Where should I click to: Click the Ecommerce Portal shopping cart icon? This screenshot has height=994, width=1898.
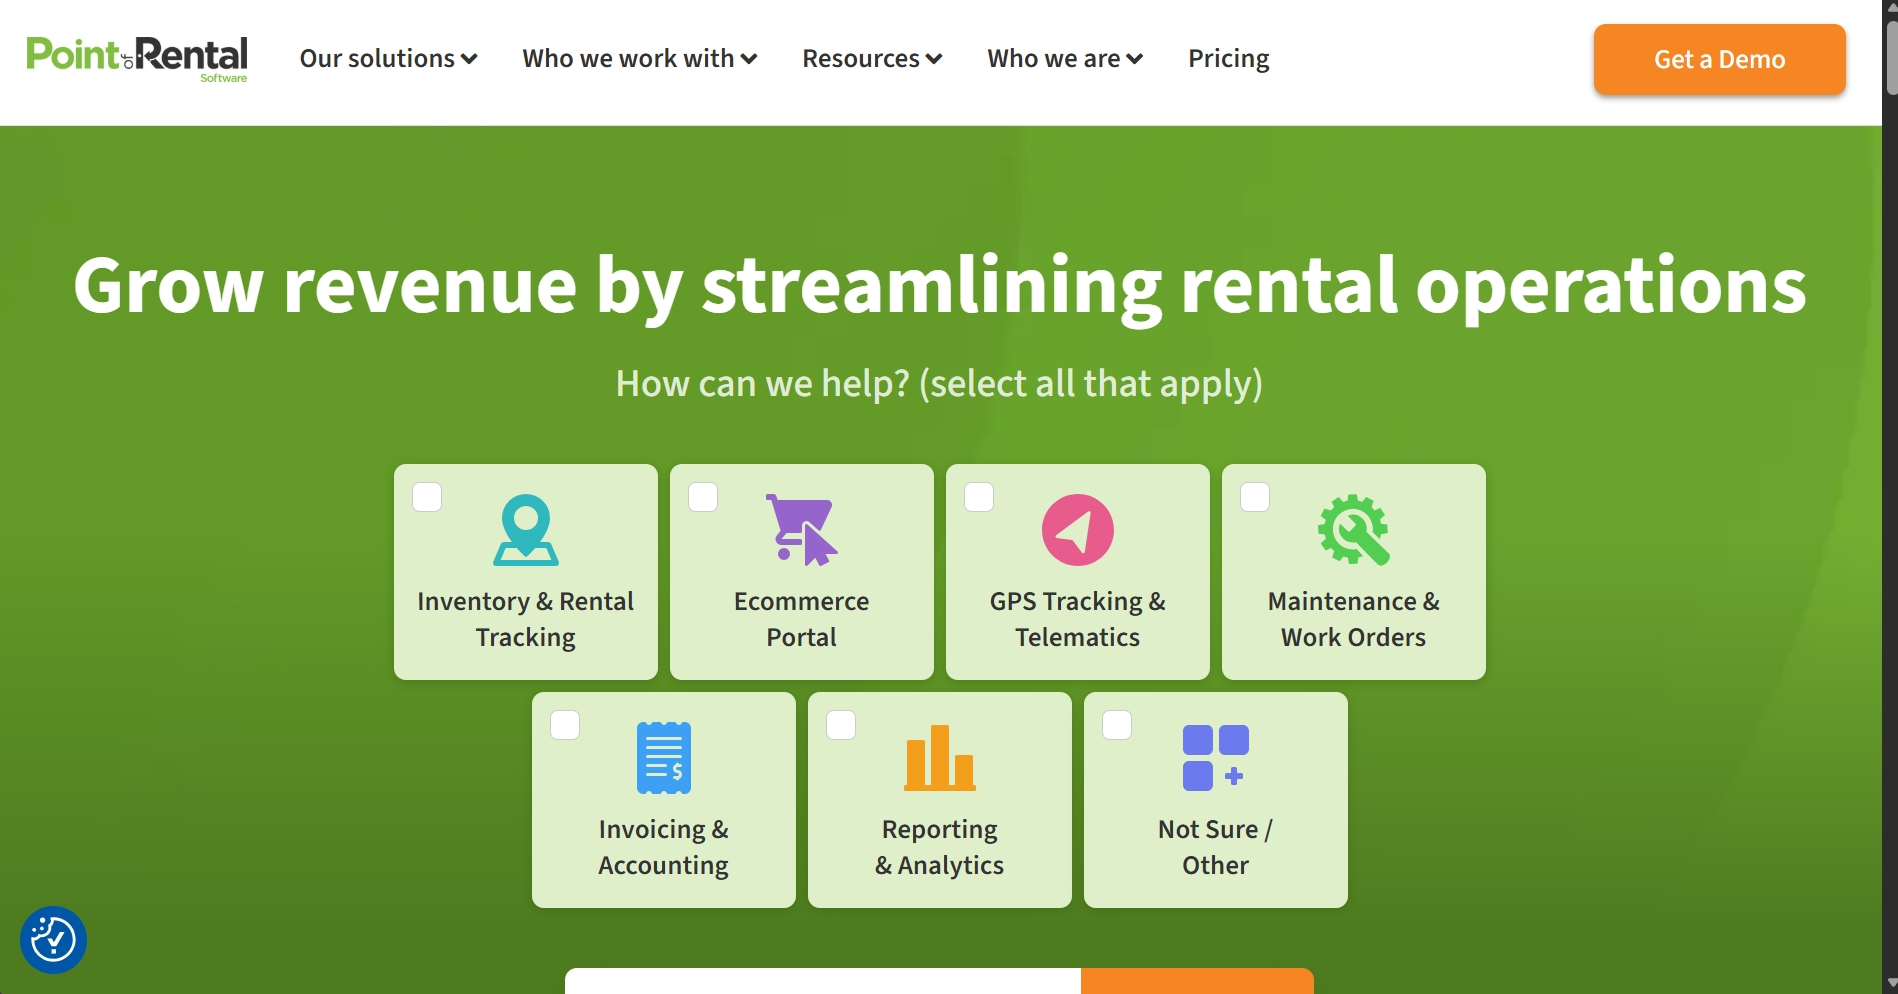click(802, 530)
